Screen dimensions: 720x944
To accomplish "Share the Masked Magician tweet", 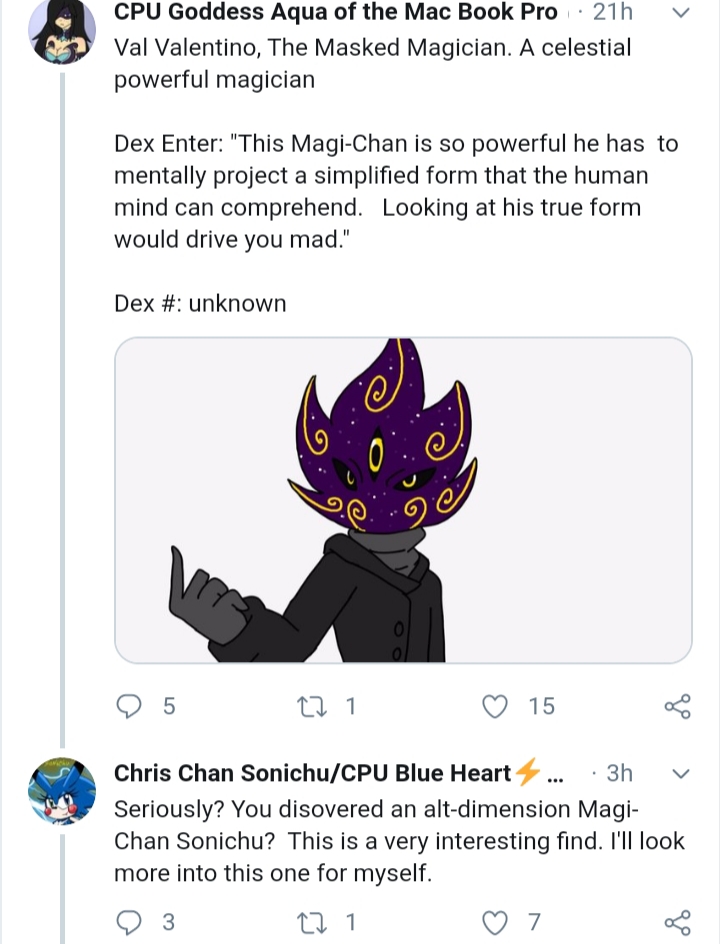I will pyautogui.click(x=678, y=706).
